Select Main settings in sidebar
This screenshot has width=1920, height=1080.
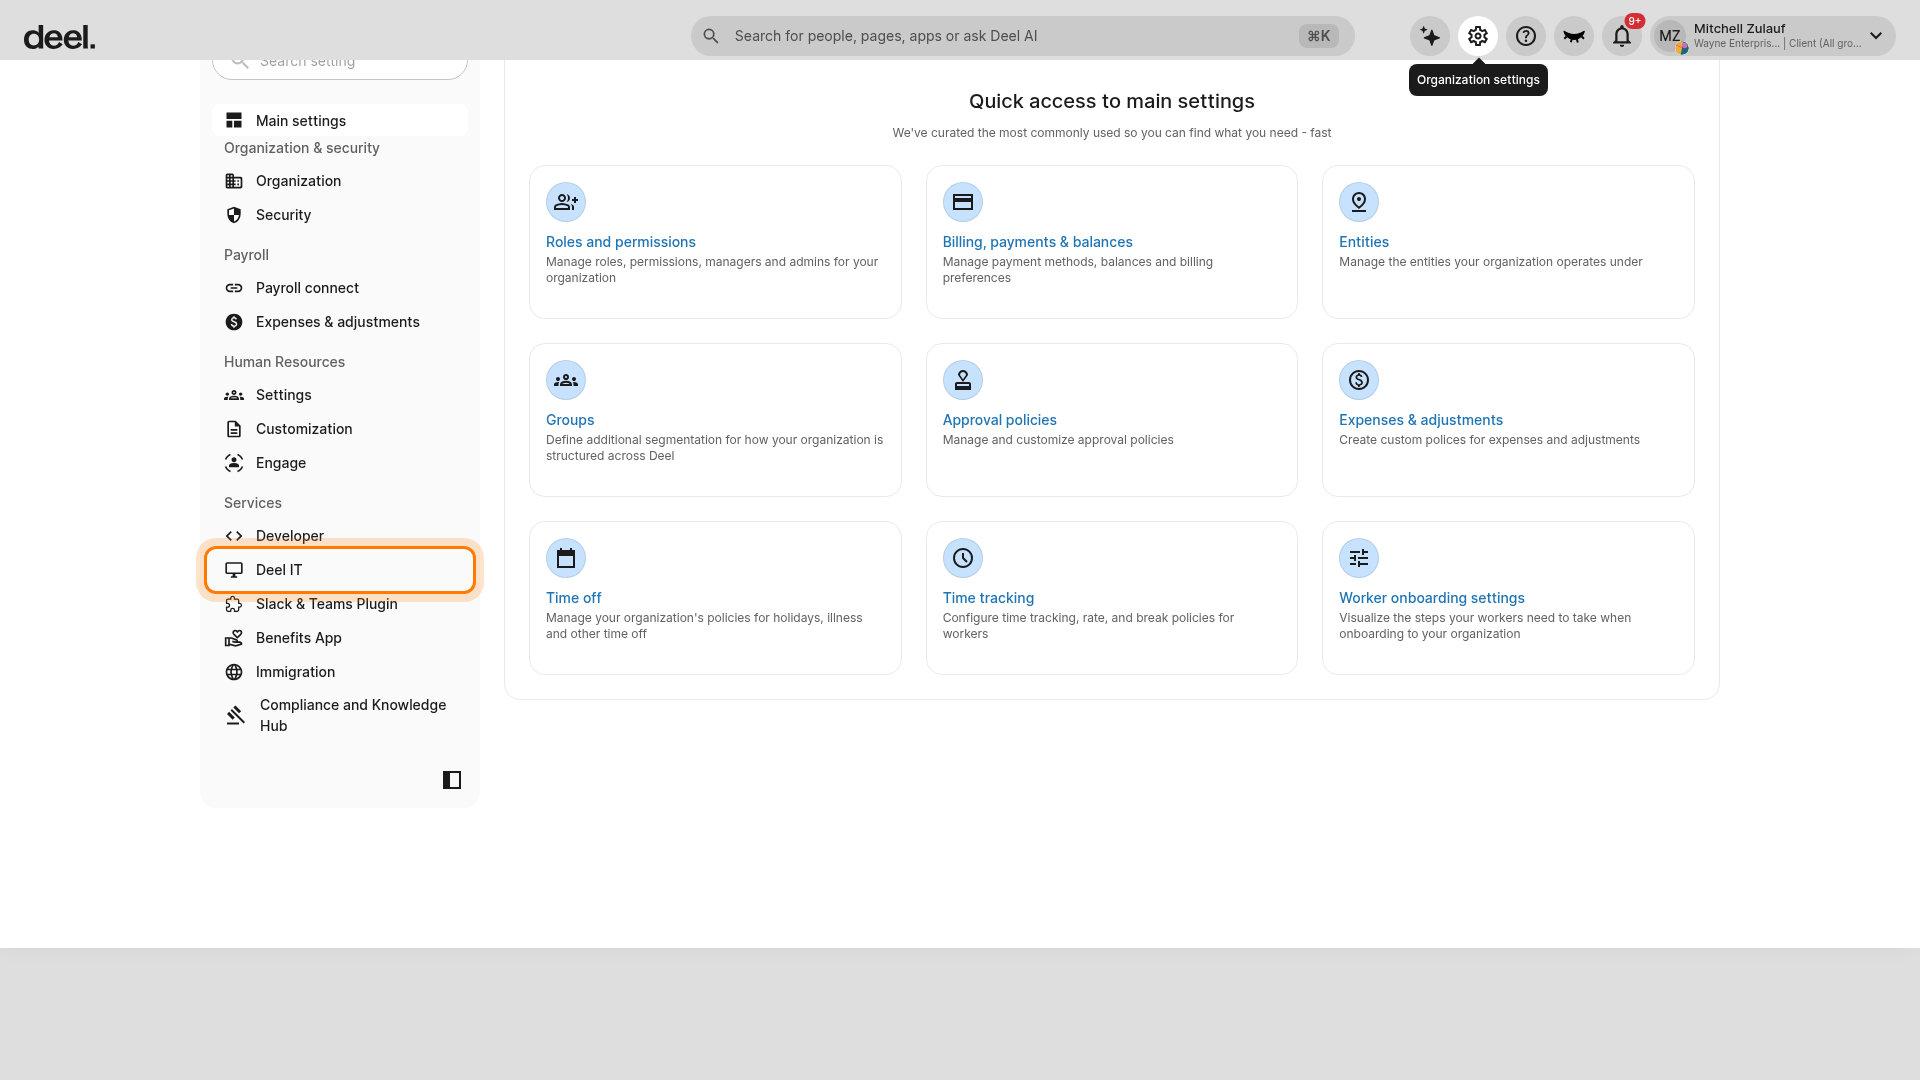tap(340, 120)
